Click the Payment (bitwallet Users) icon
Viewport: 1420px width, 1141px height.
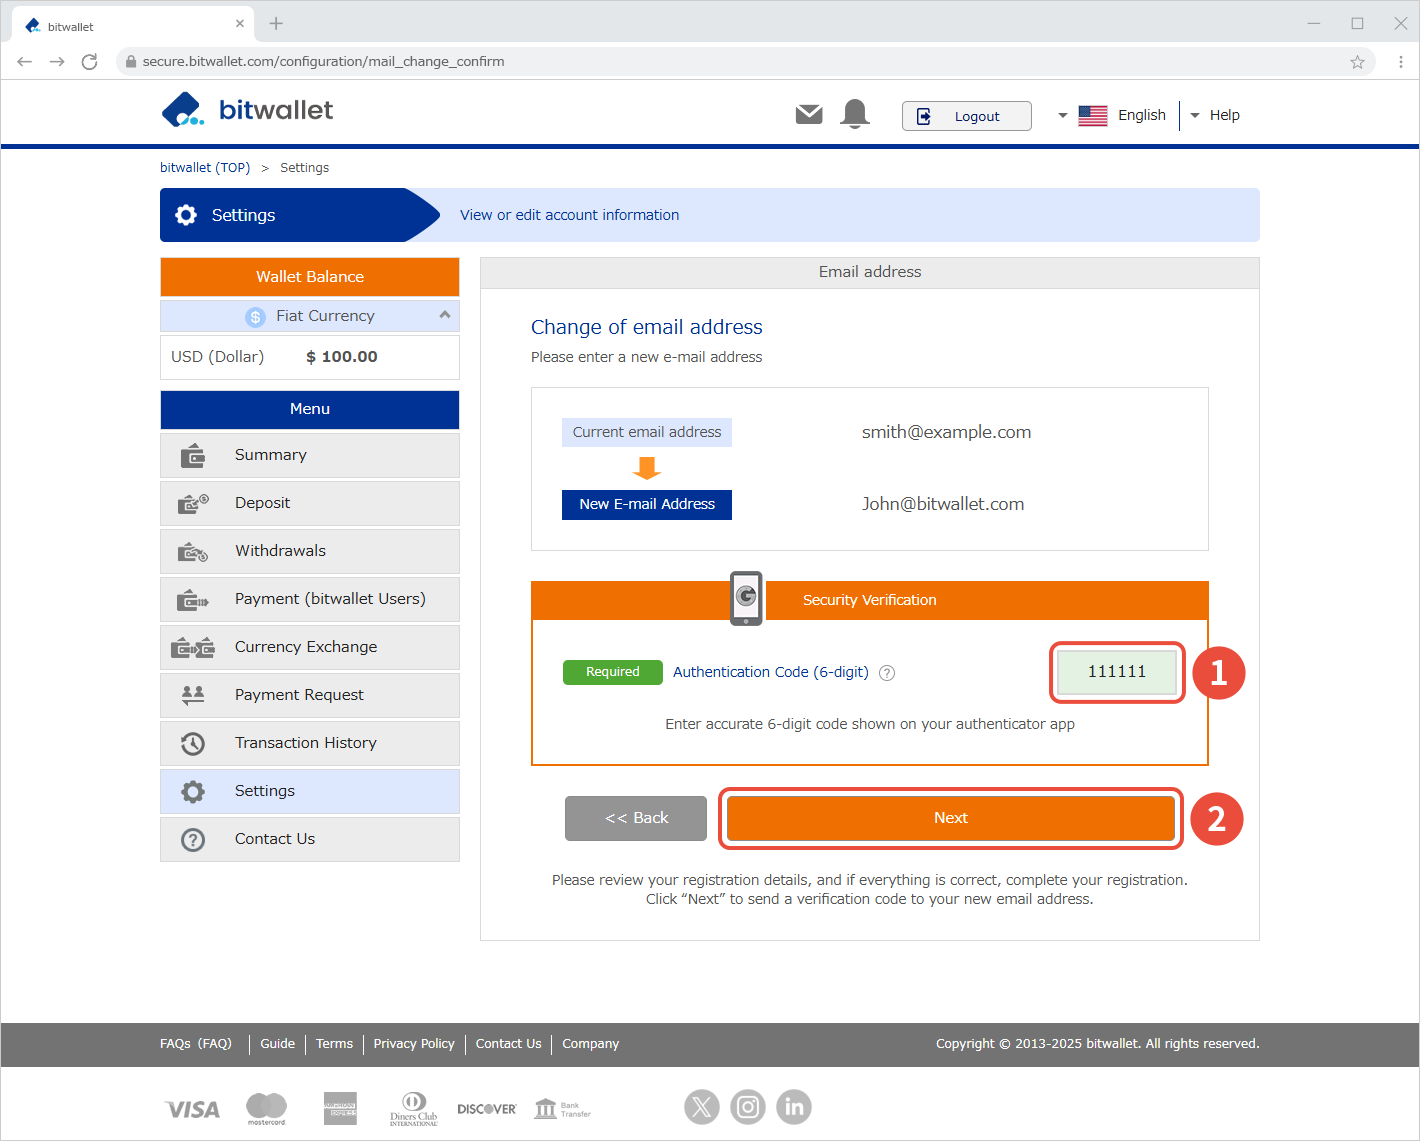pos(193,600)
